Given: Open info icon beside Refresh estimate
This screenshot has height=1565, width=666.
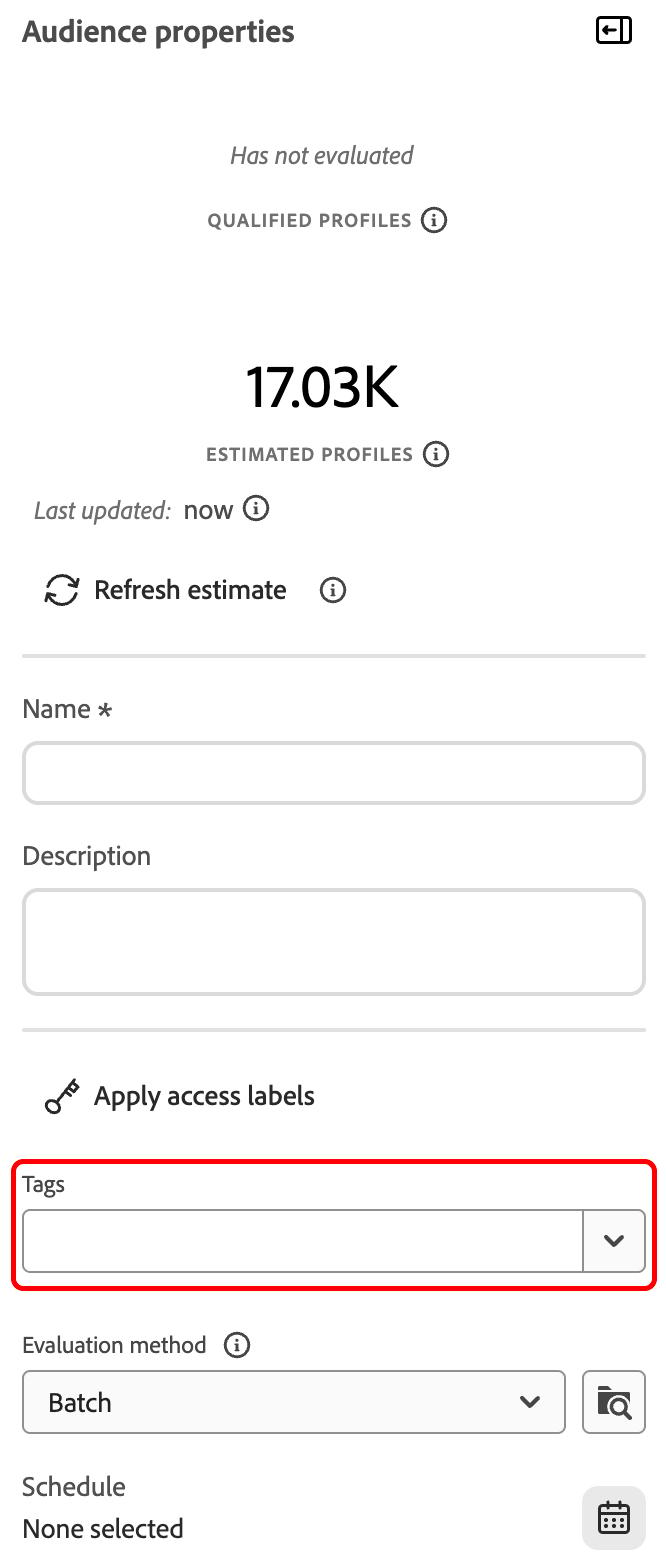Looking at the screenshot, I should [x=333, y=590].
